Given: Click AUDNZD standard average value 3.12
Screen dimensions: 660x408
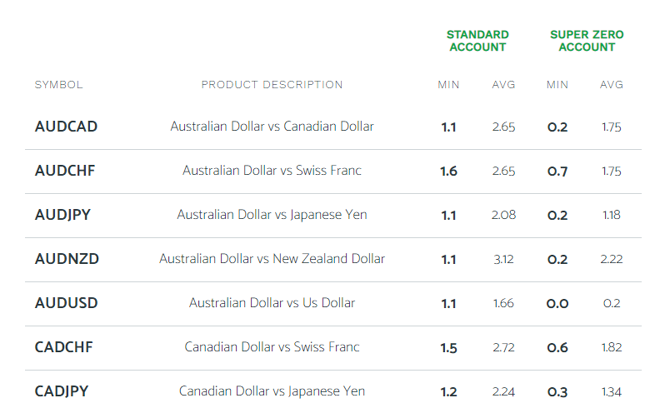Looking at the screenshot, I should point(503,259).
